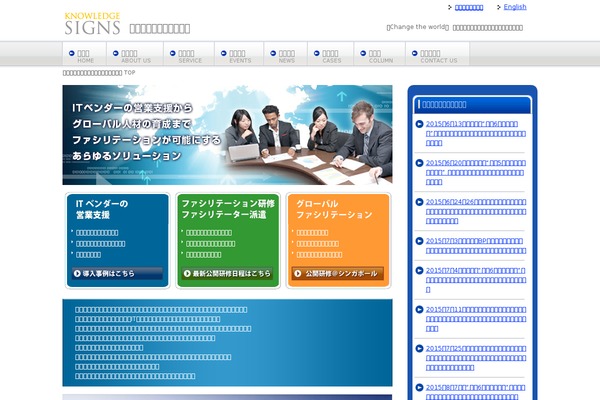
Task: Click the arrow icon beside 7/11 event
Action: pos(419,310)
